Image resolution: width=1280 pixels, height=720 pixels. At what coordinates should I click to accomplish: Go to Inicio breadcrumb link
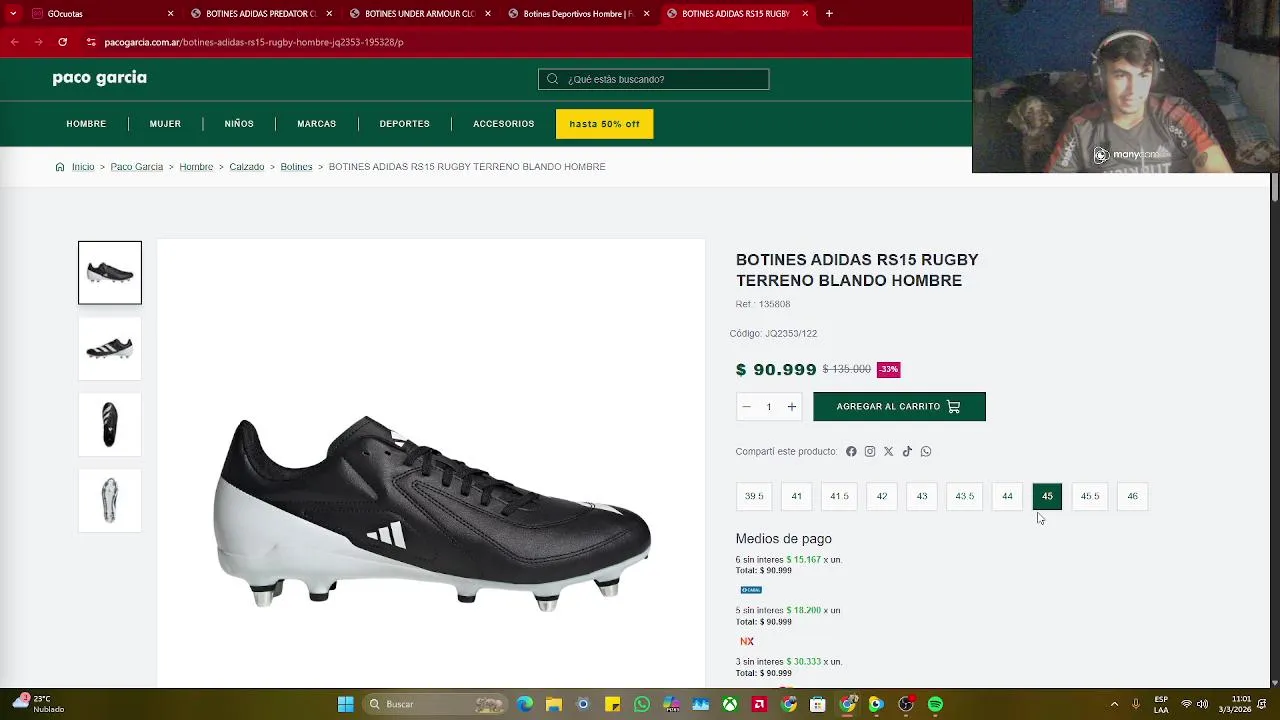click(83, 167)
